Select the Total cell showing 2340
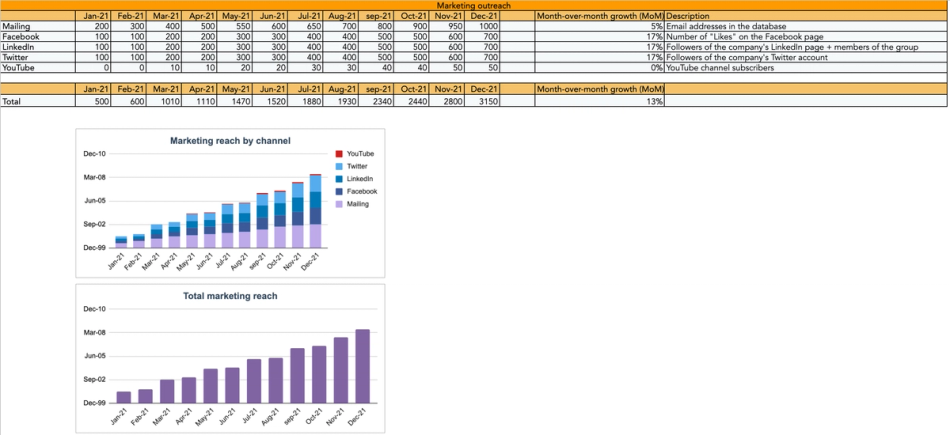The width and height of the screenshot is (950, 435). click(x=376, y=102)
